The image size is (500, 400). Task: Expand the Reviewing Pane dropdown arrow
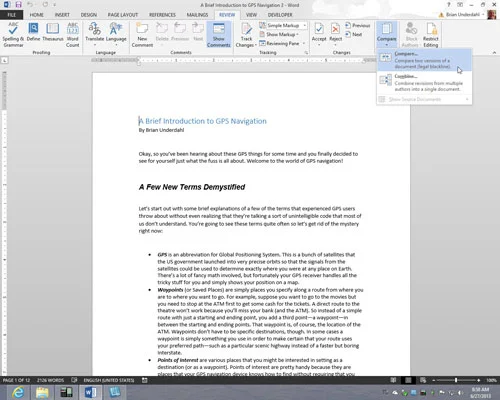click(x=304, y=43)
